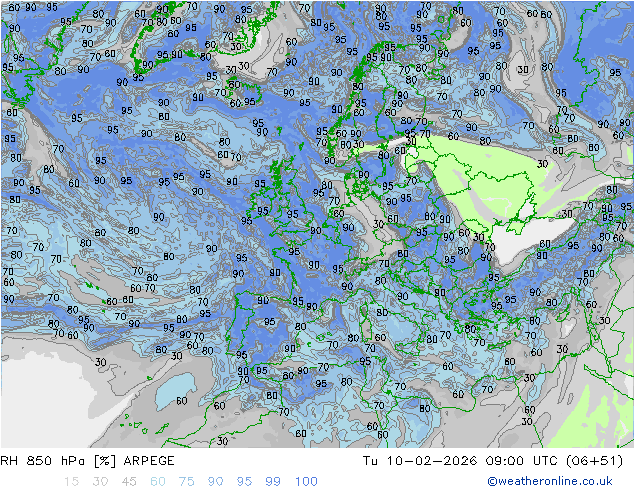This screenshot has width=634, height=490.
Task: Click the ©weatheronline.co.uk link
Action: [550, 481]
